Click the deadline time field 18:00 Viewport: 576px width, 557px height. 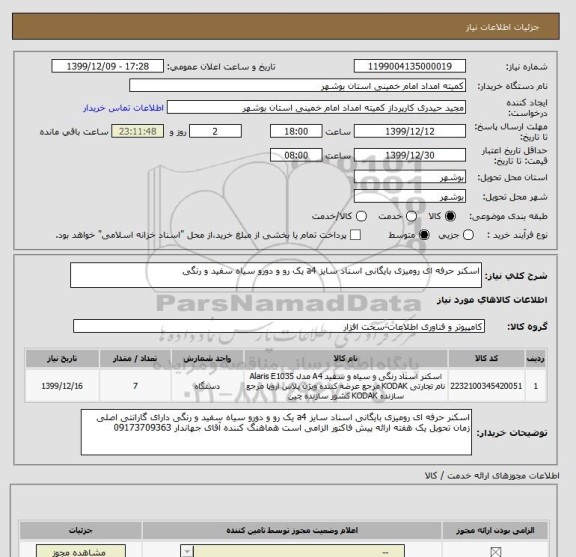pyautogui.click(x=296, y=131)
